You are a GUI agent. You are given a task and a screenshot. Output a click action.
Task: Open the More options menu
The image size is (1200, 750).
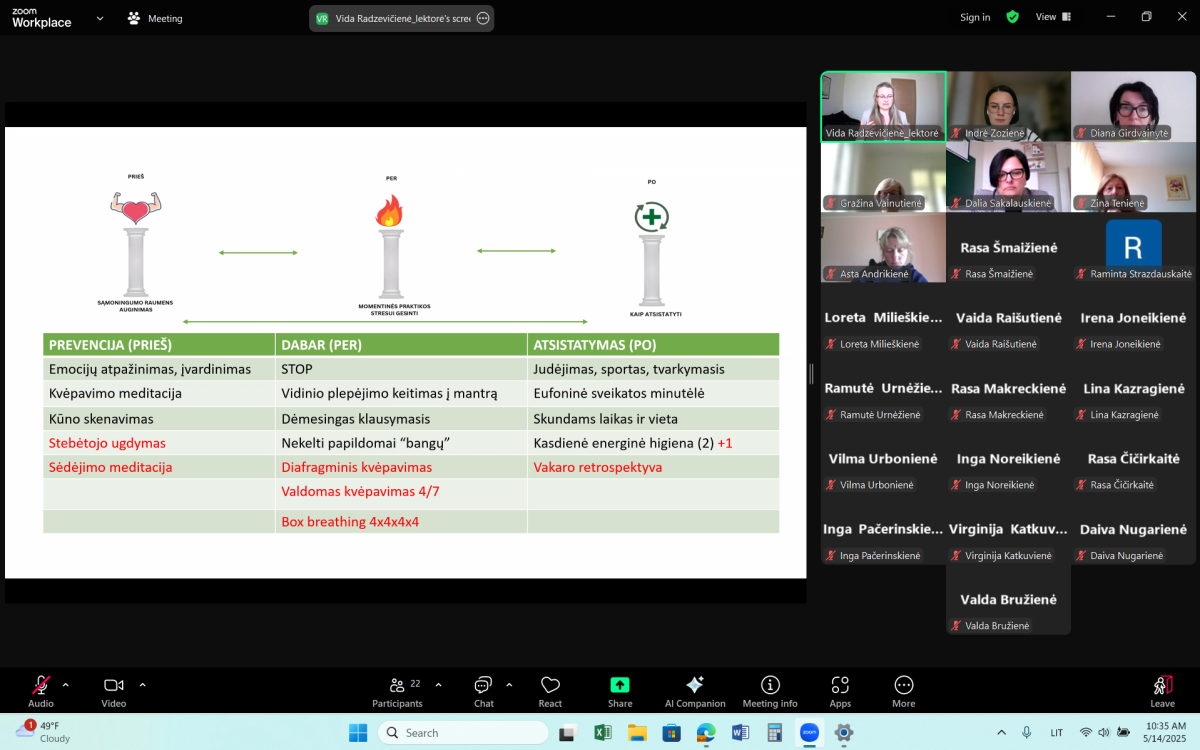click(x=903, y=691)
